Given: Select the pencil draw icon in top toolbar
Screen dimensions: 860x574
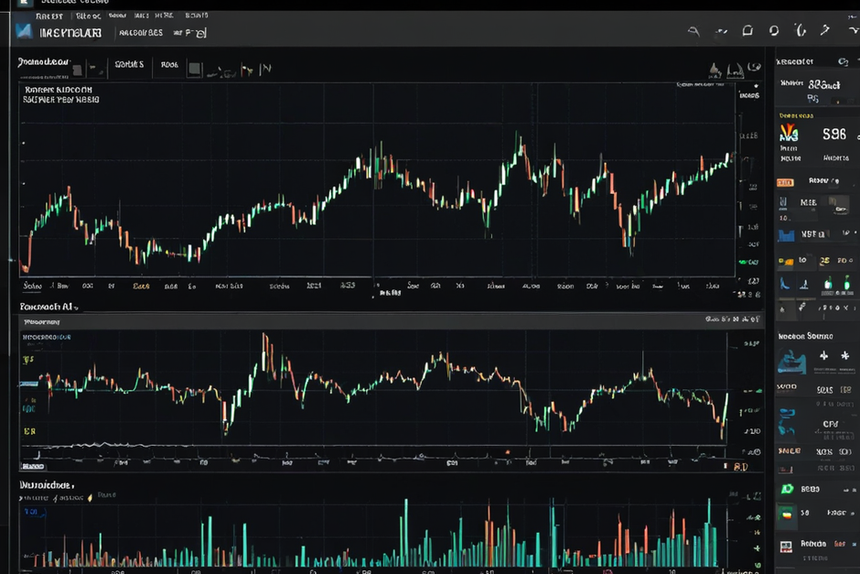Looking at the screenshot, I should (x=825, y=30).
